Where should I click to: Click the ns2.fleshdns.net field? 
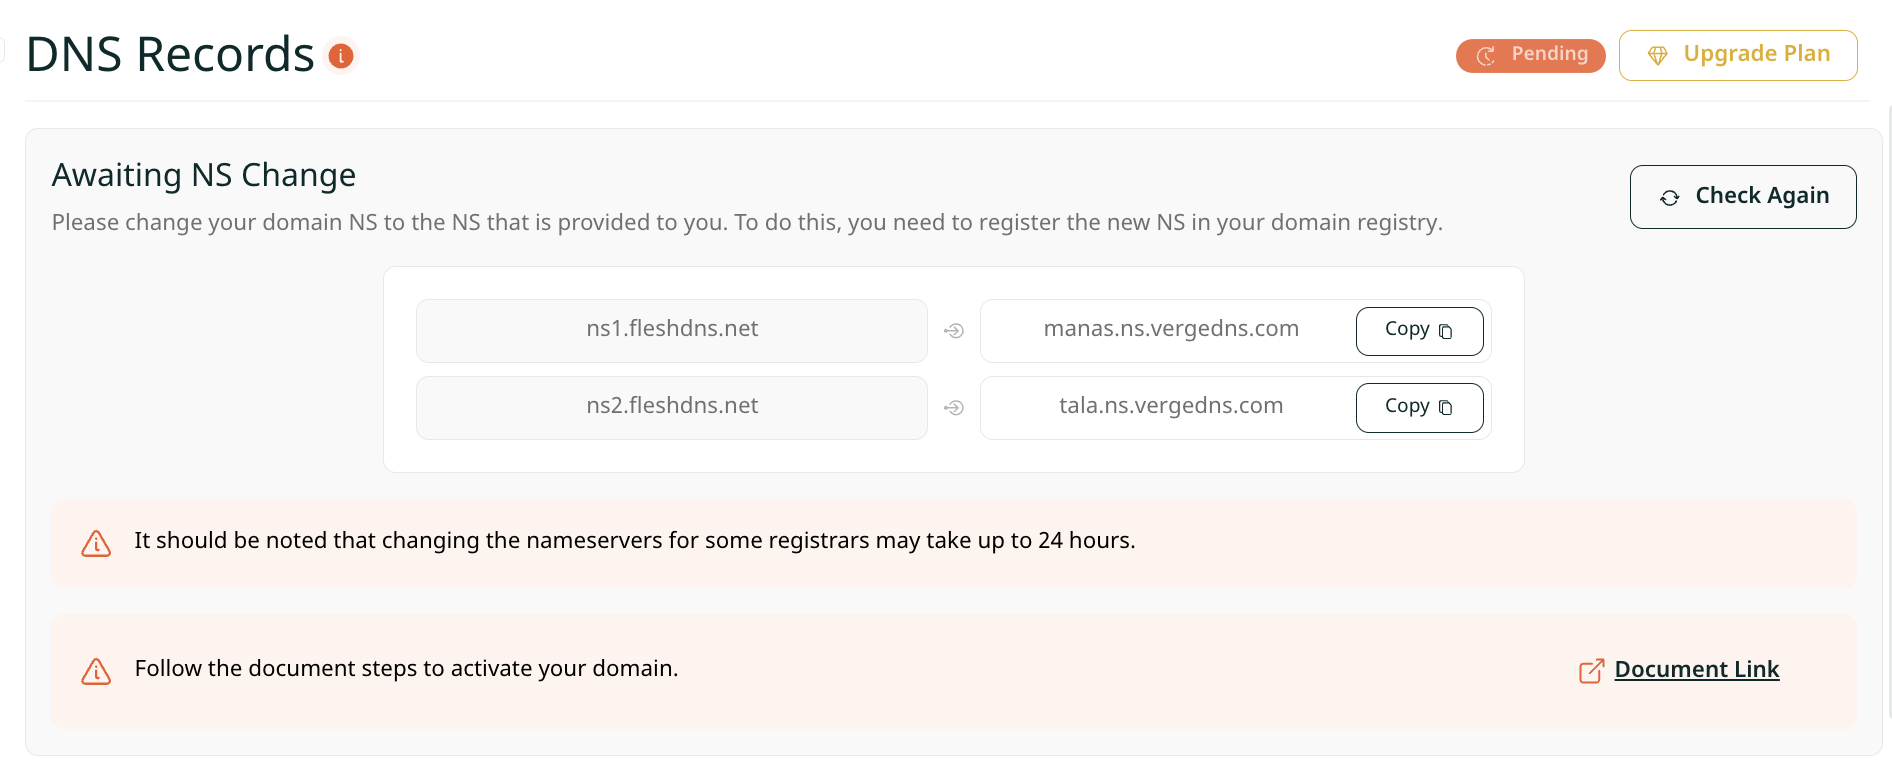671,407
